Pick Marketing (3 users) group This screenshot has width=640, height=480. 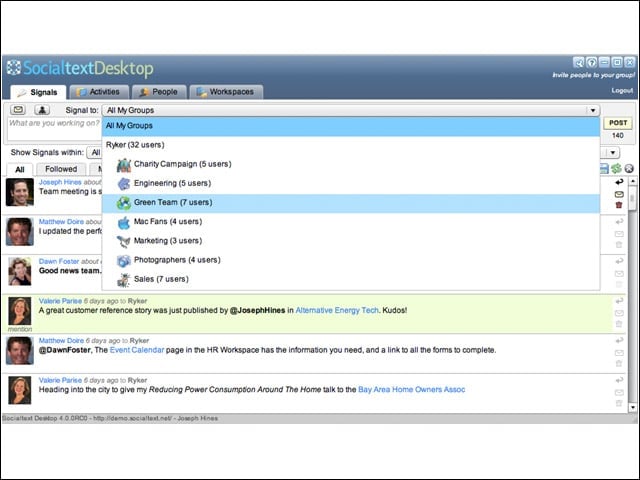click(351, 241)
